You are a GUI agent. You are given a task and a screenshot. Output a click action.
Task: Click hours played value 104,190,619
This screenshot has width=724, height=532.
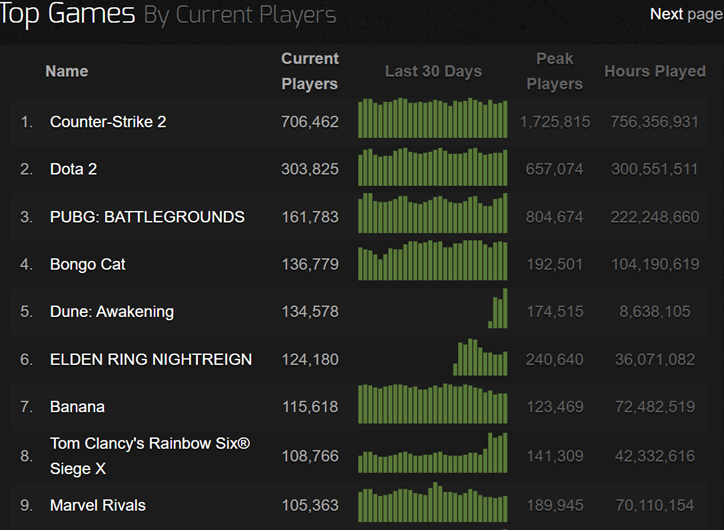click(x=655, y=264)
